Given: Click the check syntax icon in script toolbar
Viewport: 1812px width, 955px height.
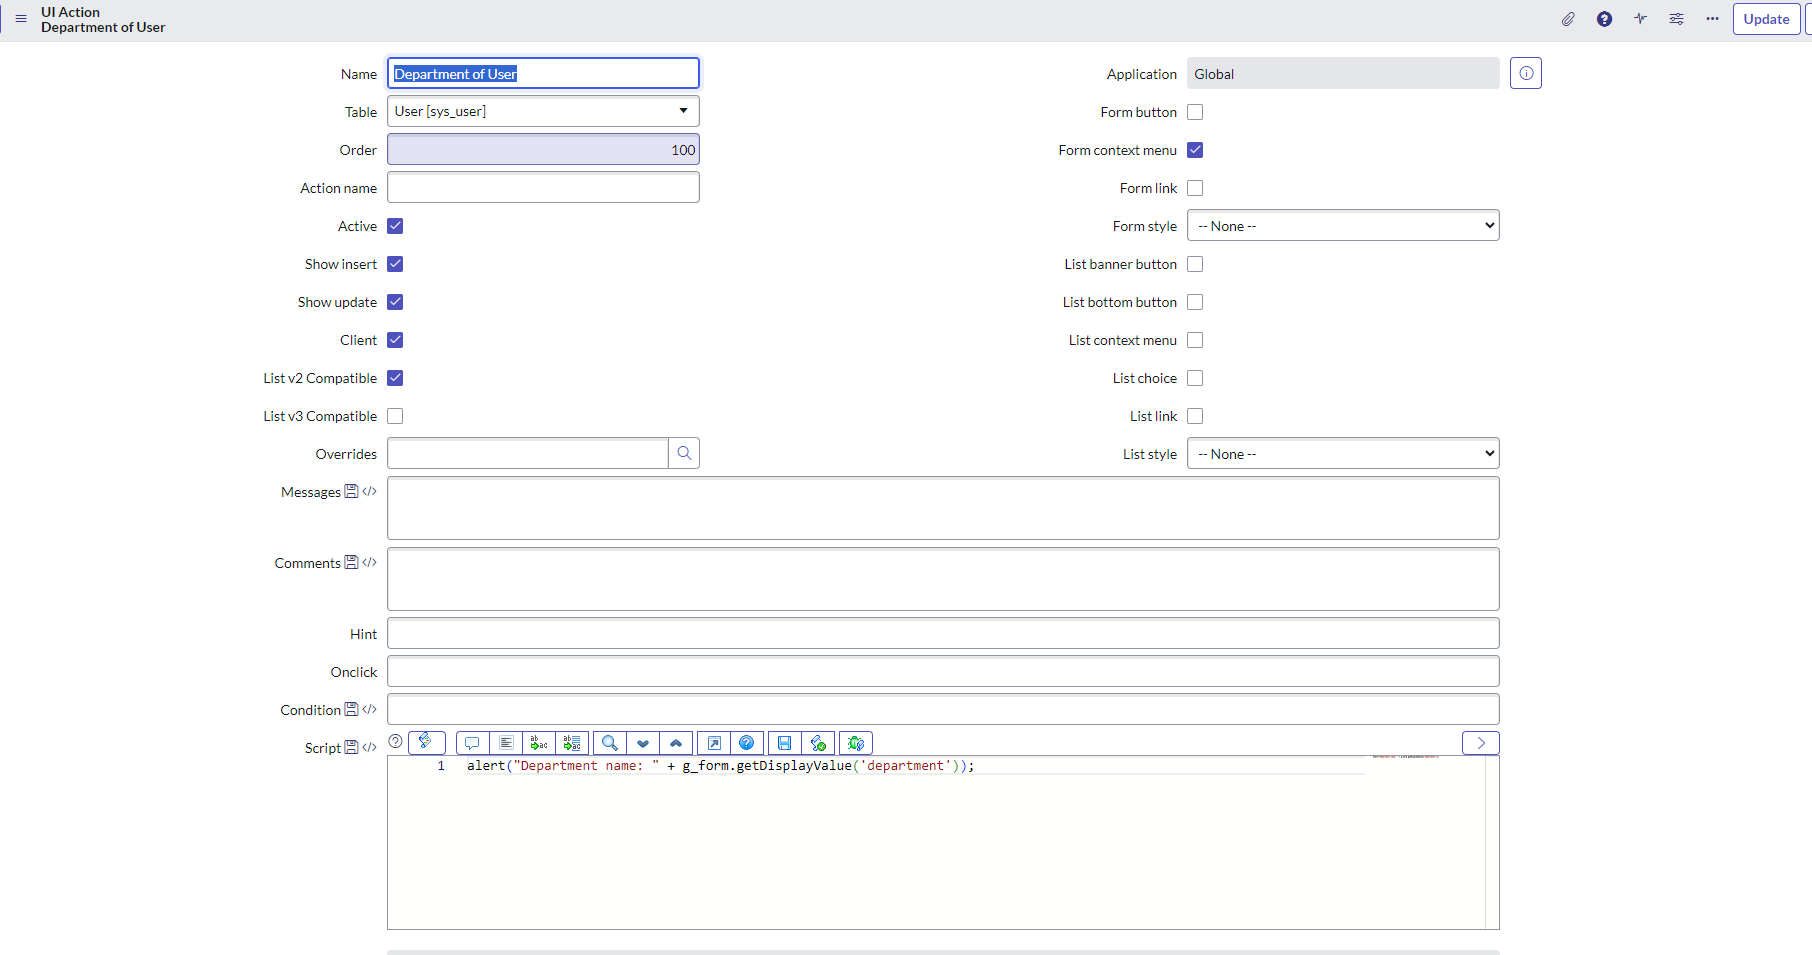Looking at the screenshot, I should [x=818, y=743].
